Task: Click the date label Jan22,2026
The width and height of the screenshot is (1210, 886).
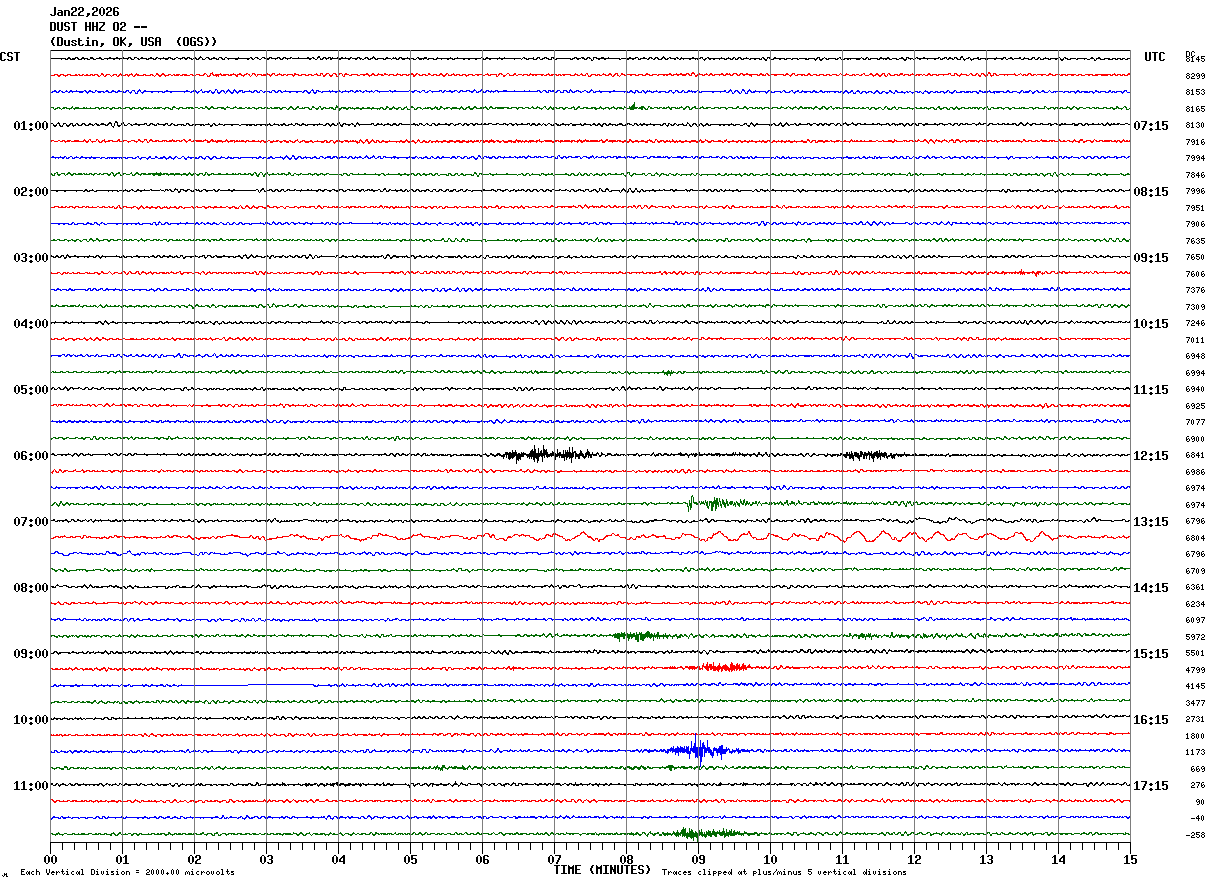Action: tap(84, 12)
